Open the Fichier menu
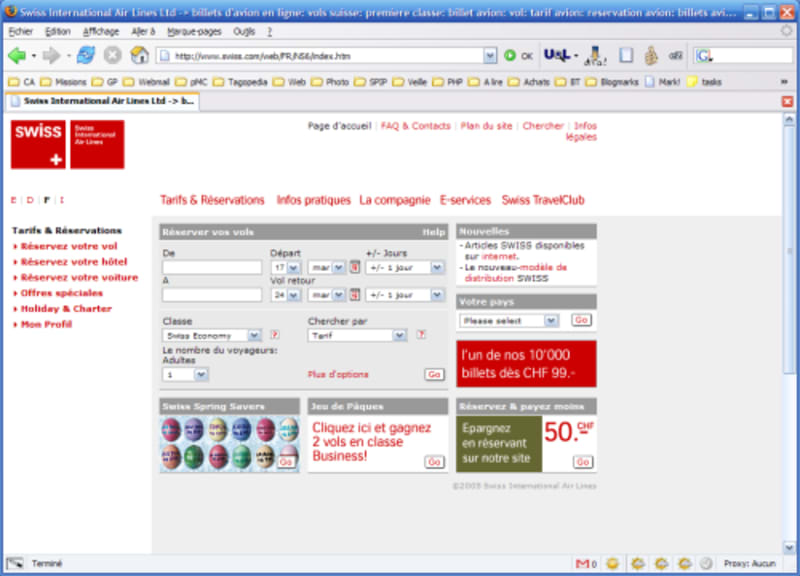This screenshot has width=800, height=576. 20,32
